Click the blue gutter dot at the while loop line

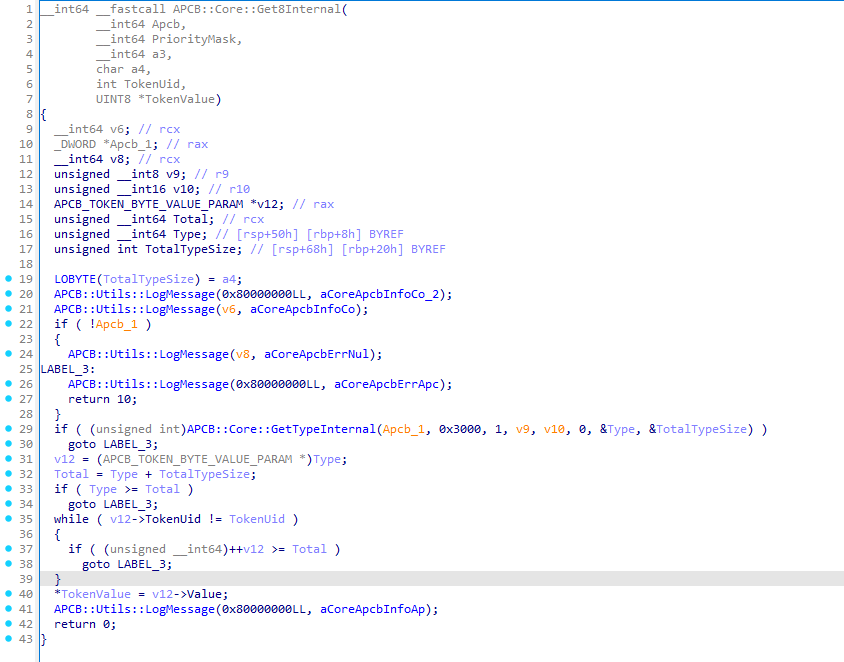coord(9,519)
